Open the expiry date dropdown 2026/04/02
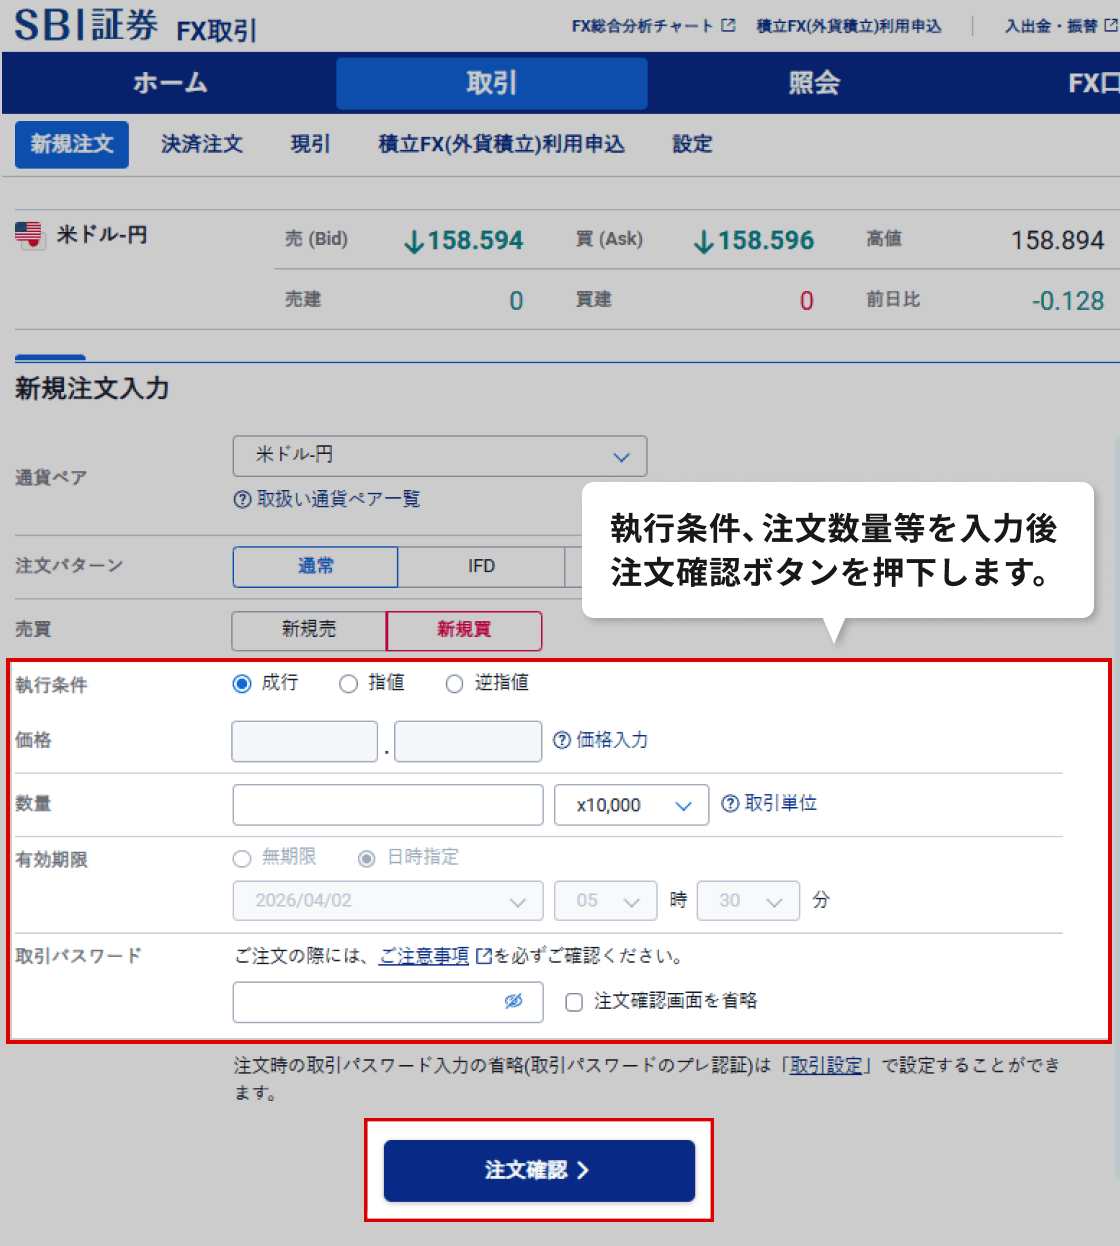Image resolution: width=1120 pixels, height=1246 pixels. (x=388, y=901)
